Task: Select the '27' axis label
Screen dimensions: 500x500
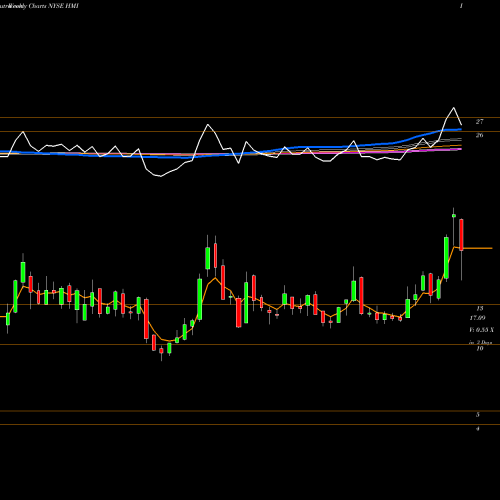Action: pos(479,122)
